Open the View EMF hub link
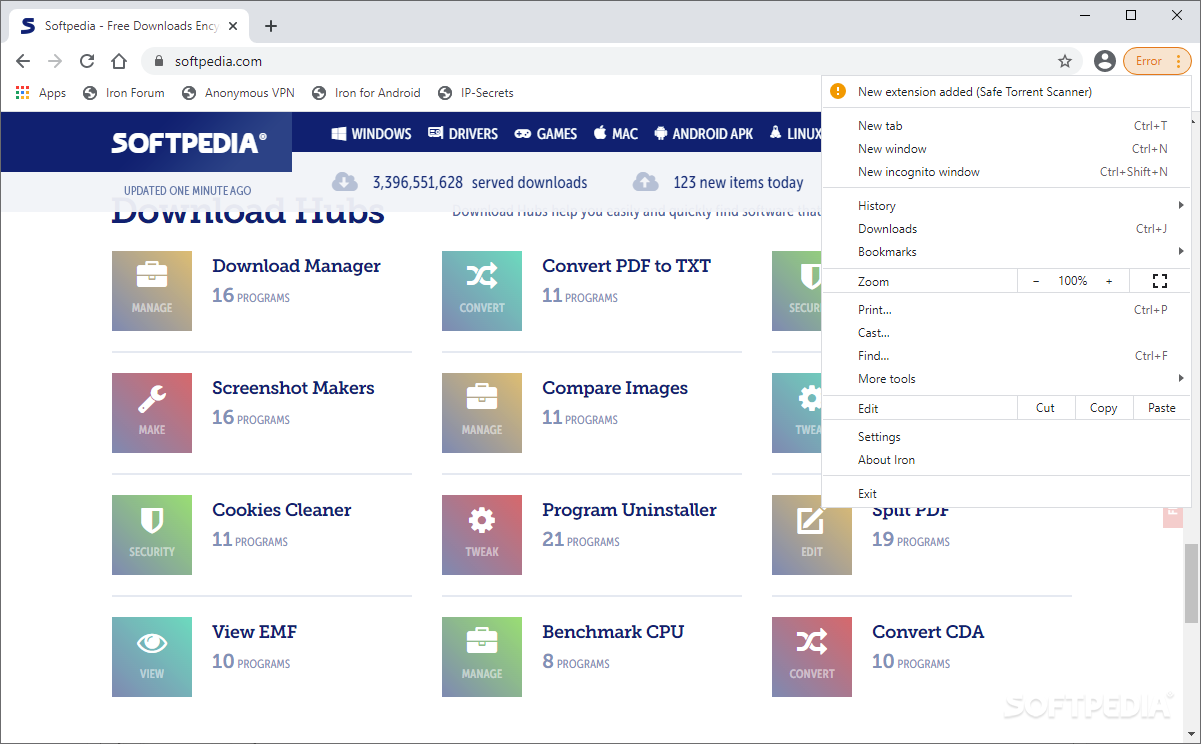The width and height of the screenshot is (1201, 744). (254, 632)
